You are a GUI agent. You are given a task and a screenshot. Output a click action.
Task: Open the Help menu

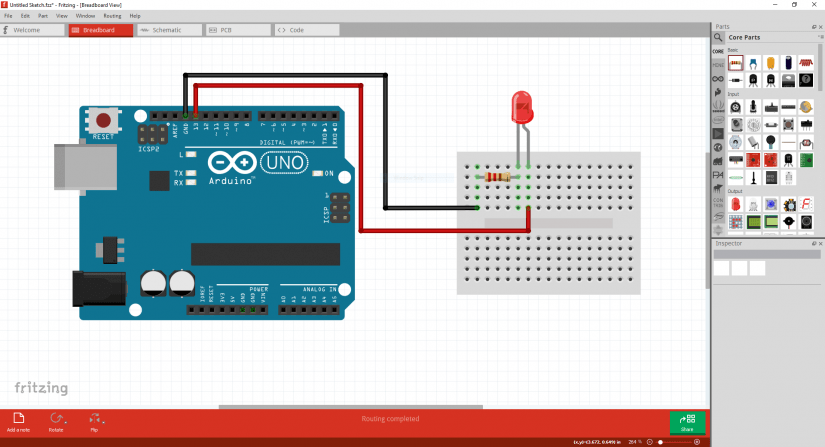pos(135,16)
